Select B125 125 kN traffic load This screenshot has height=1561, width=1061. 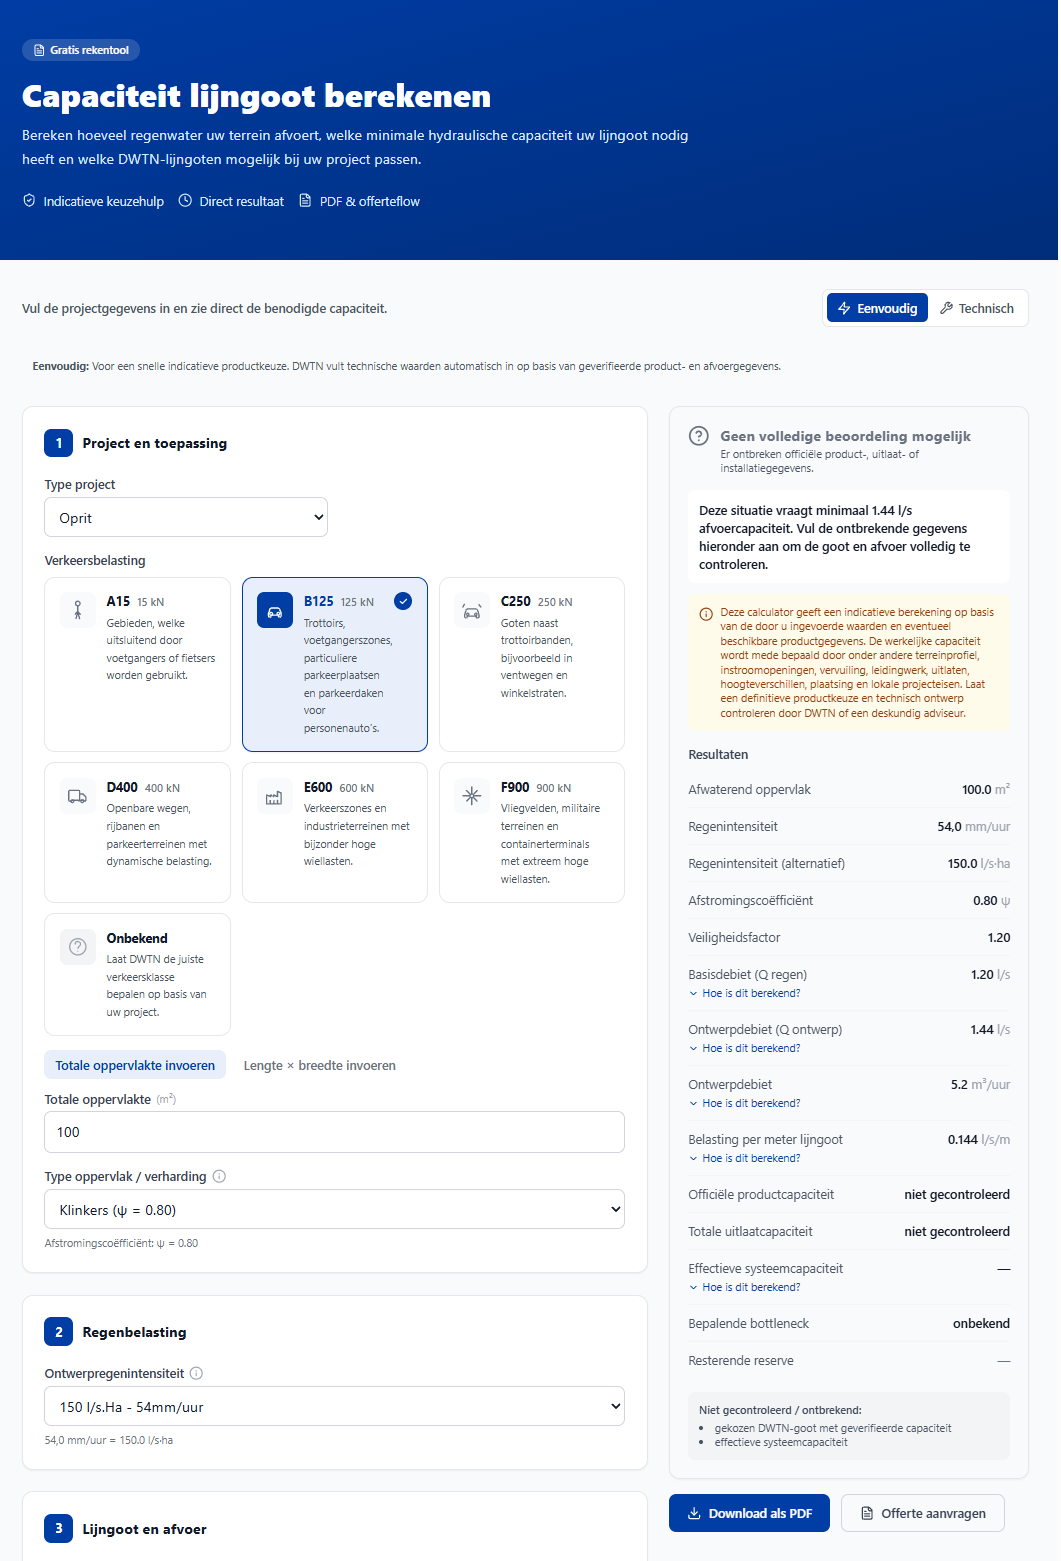pyautogui.click(x=335, y=664)
